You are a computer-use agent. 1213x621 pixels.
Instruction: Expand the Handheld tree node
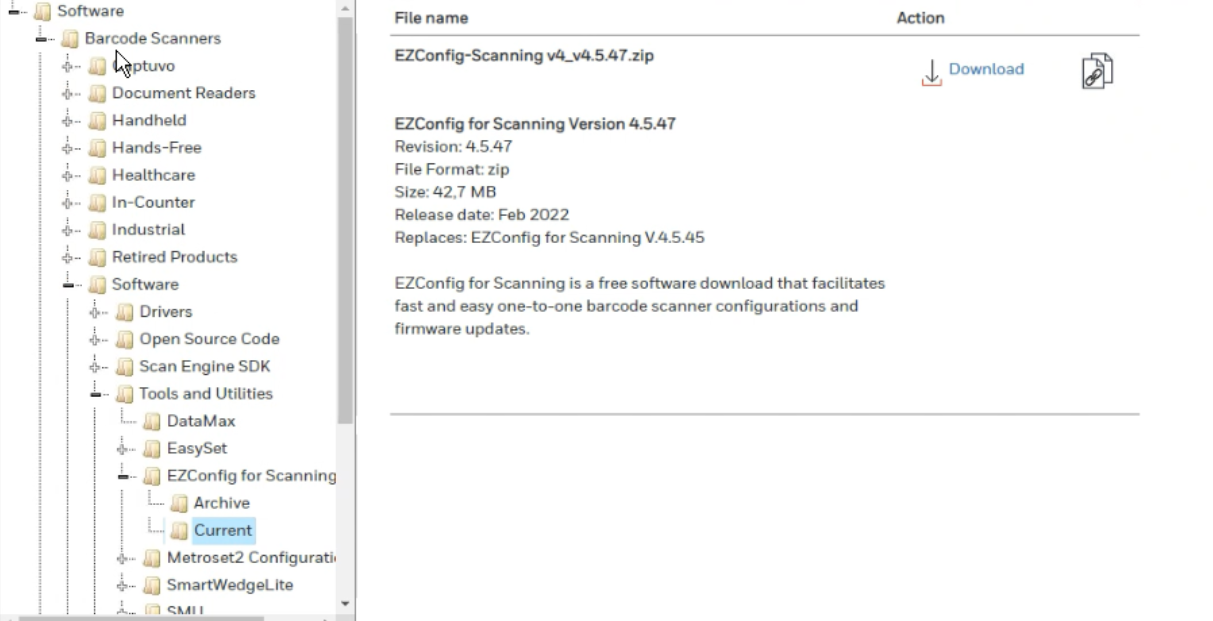pos(69,120)
